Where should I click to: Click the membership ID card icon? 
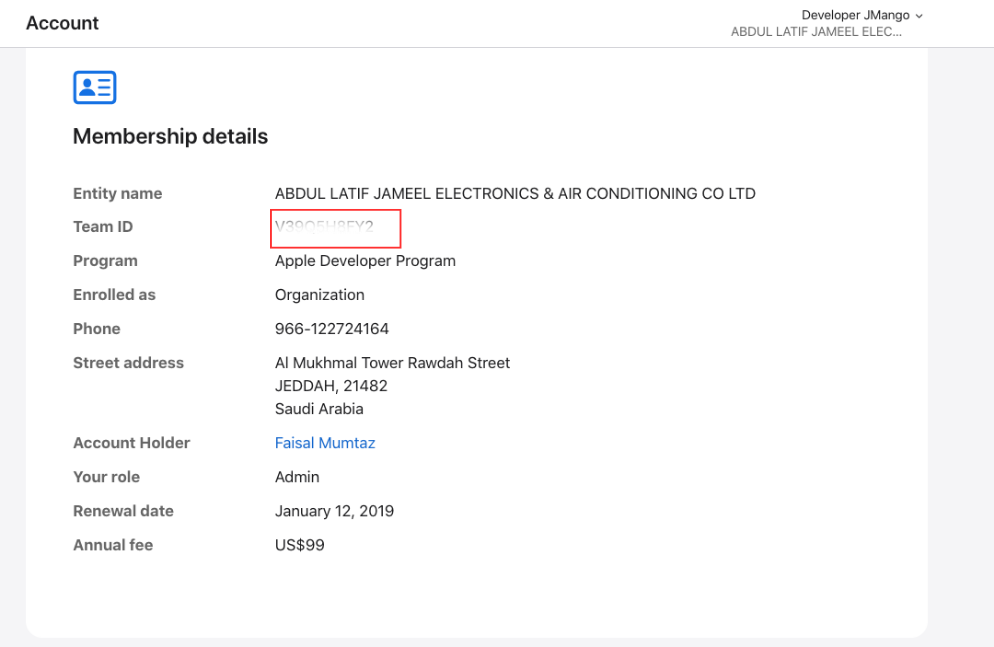[x=95, y=88]
